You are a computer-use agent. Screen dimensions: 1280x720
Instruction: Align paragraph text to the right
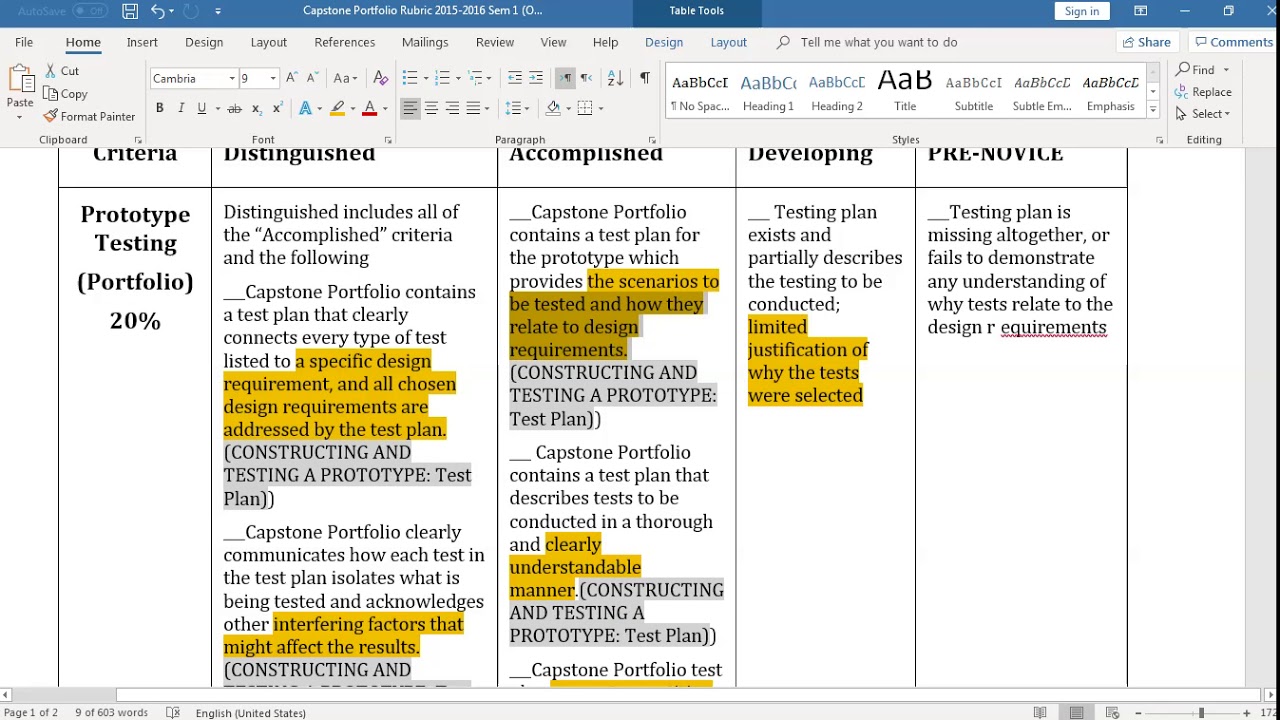click(452, 108)
